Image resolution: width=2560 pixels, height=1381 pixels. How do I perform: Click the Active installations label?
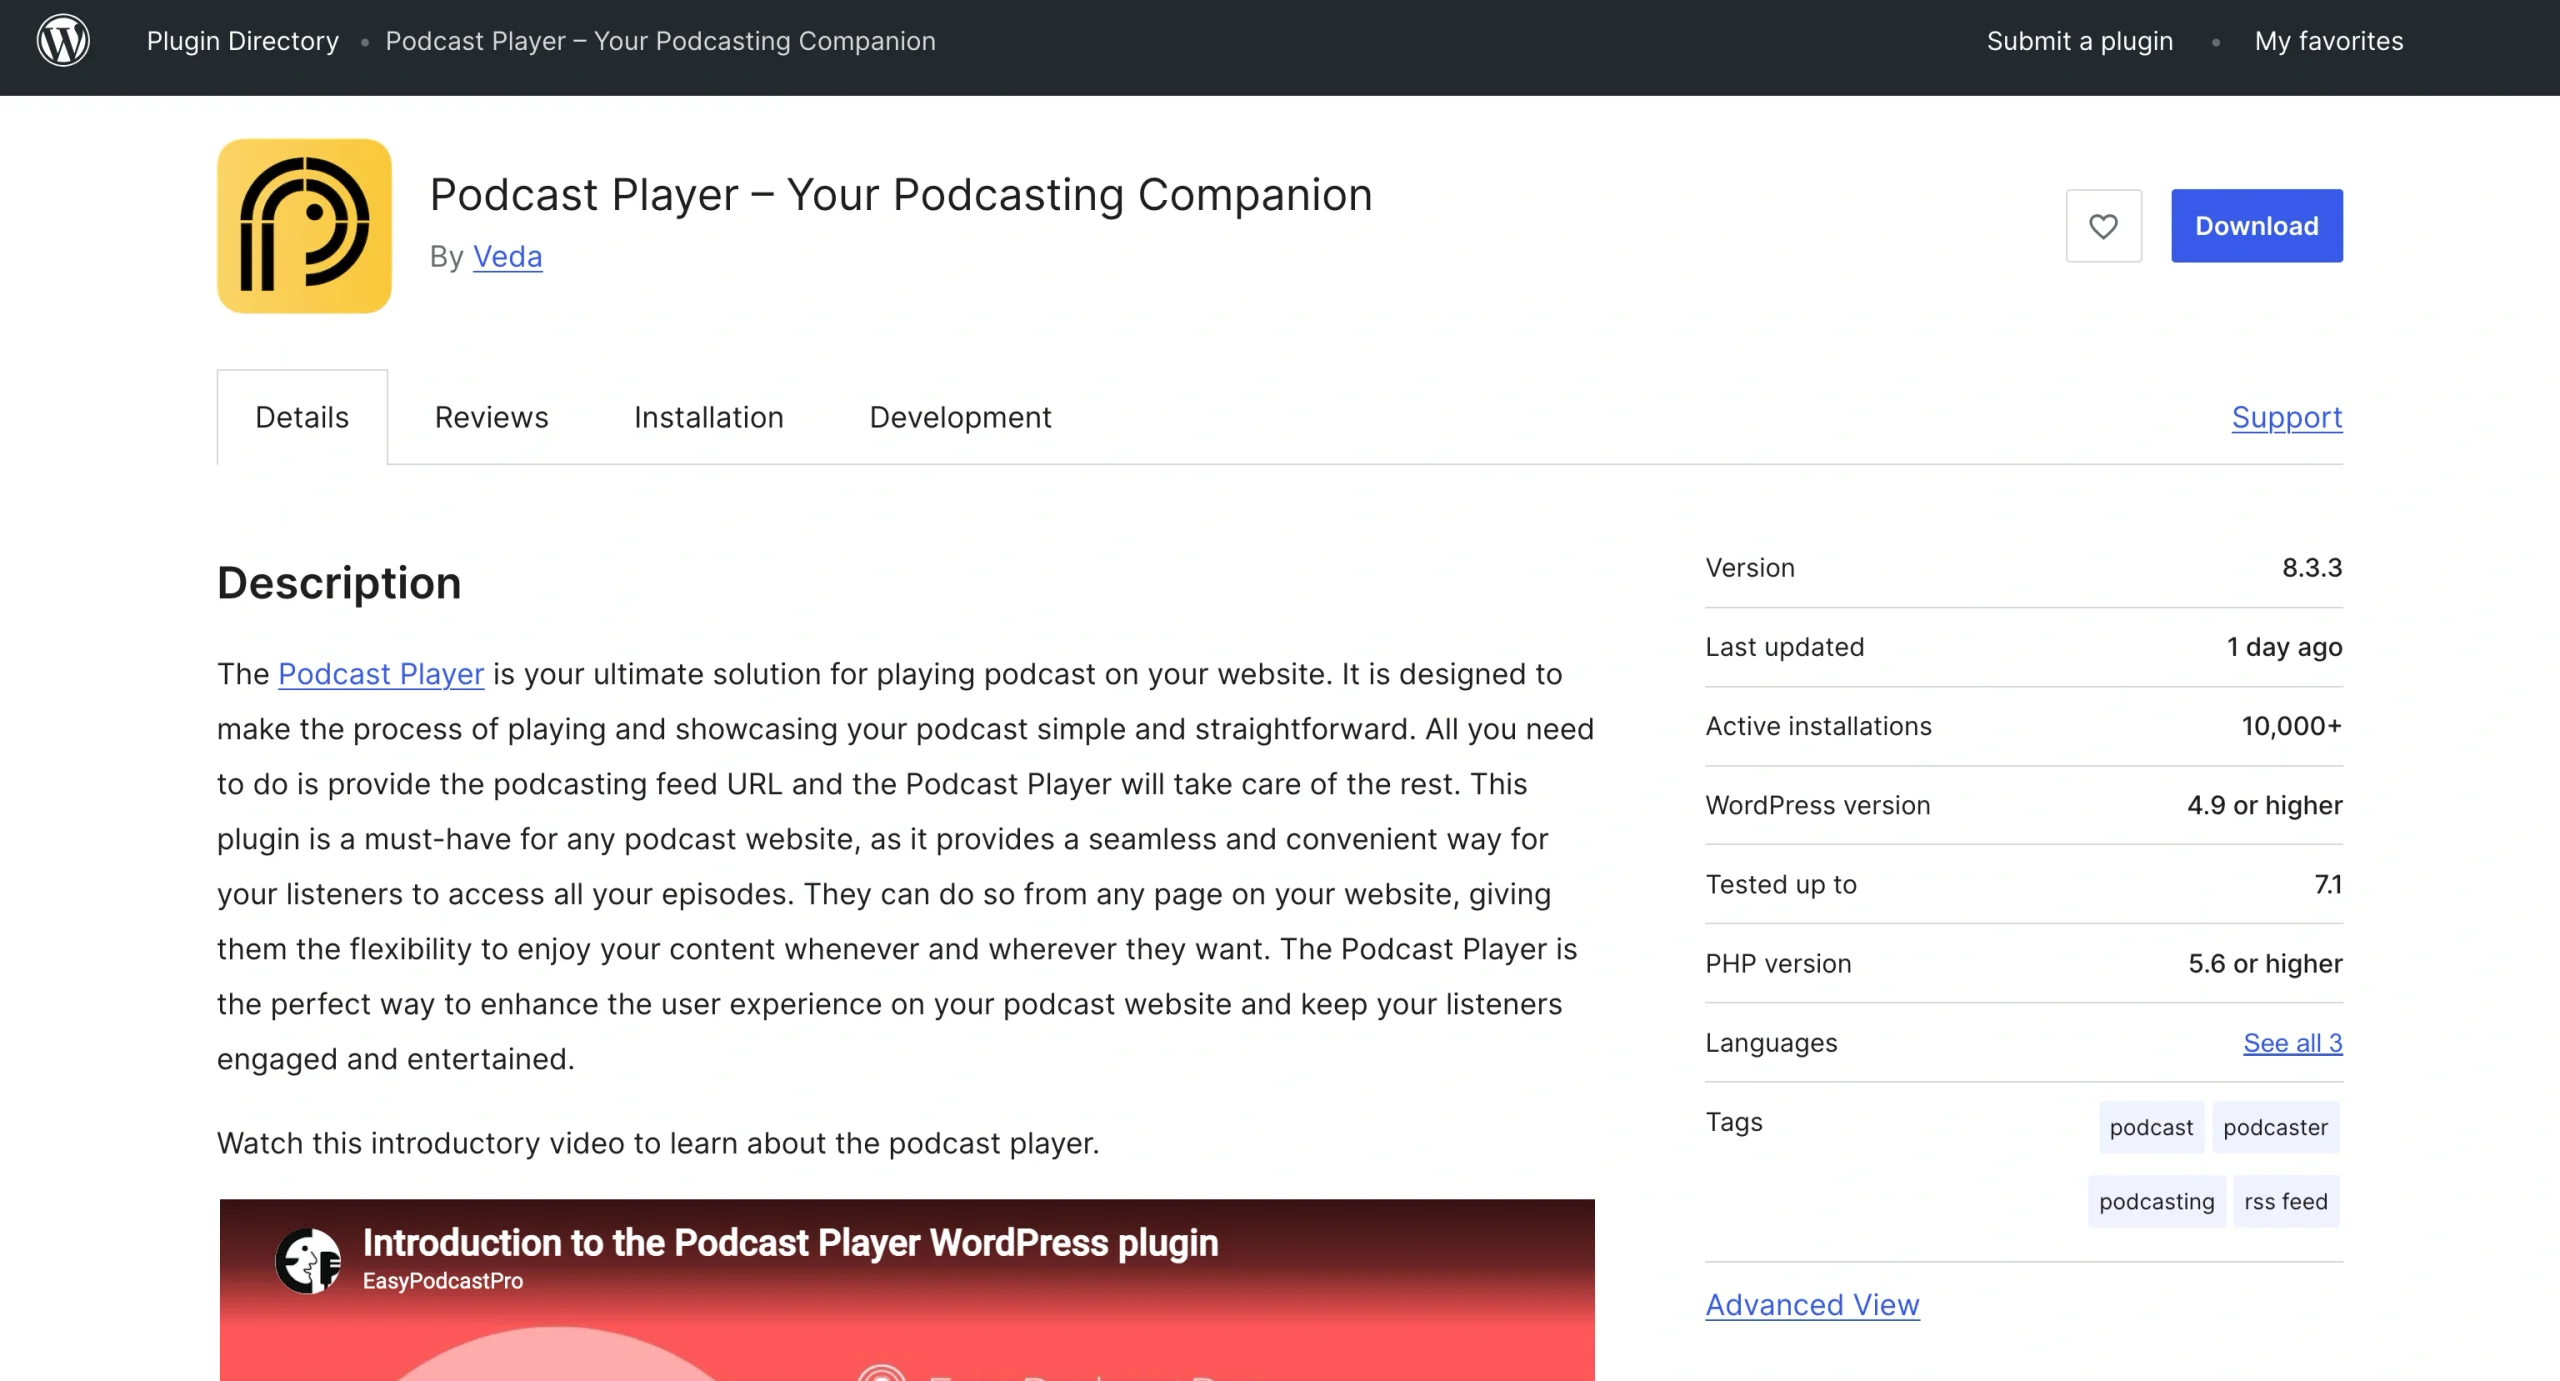coord(1818,726)
